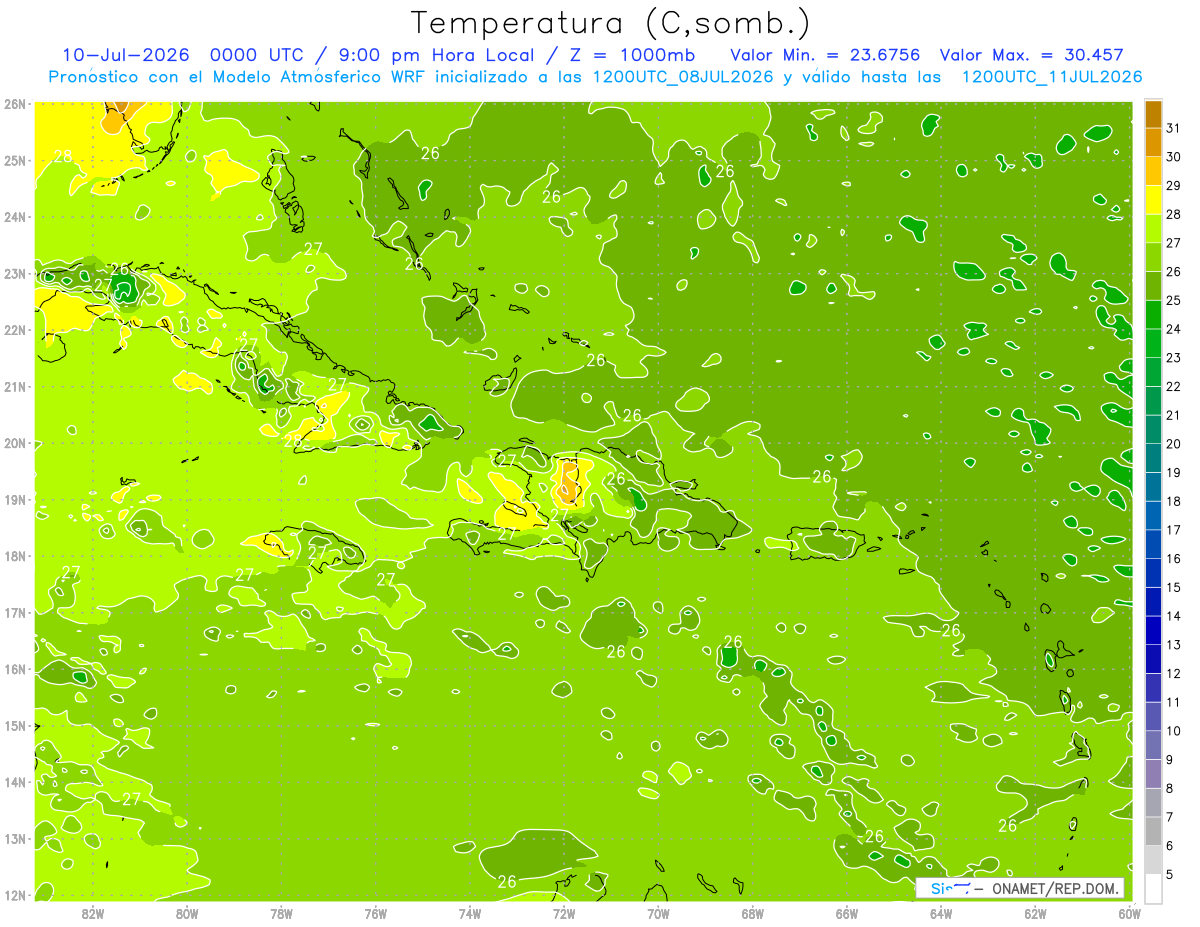Click the title "Temperatura (C,somb.)"
This screenshot has width=1200, height=927.
click(612, 23)
